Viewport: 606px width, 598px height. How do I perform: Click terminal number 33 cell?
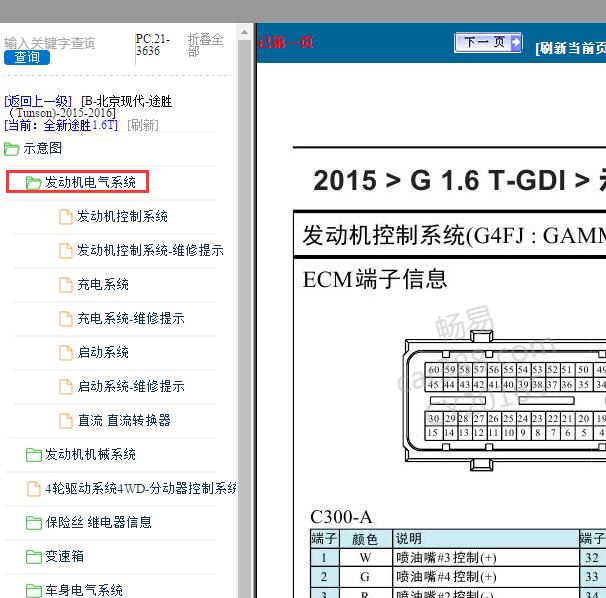pos(592,577)
